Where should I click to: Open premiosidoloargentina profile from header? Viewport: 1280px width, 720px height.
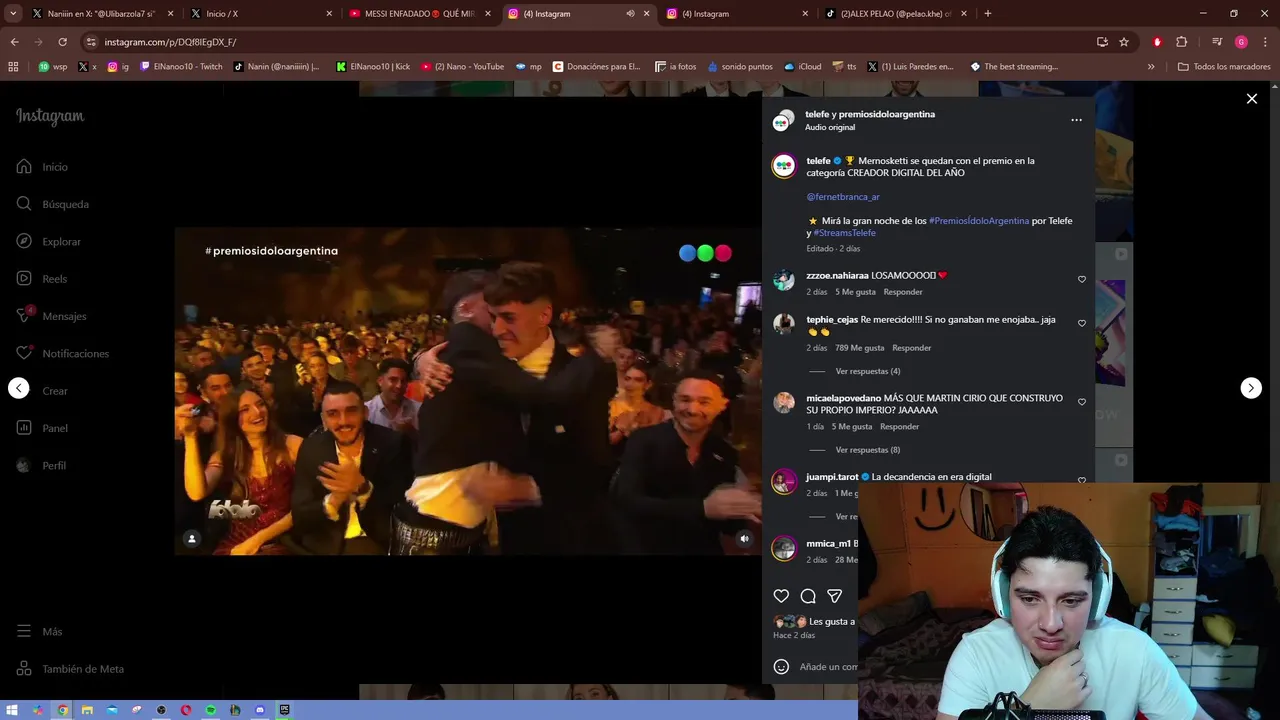tap(886, 114)
